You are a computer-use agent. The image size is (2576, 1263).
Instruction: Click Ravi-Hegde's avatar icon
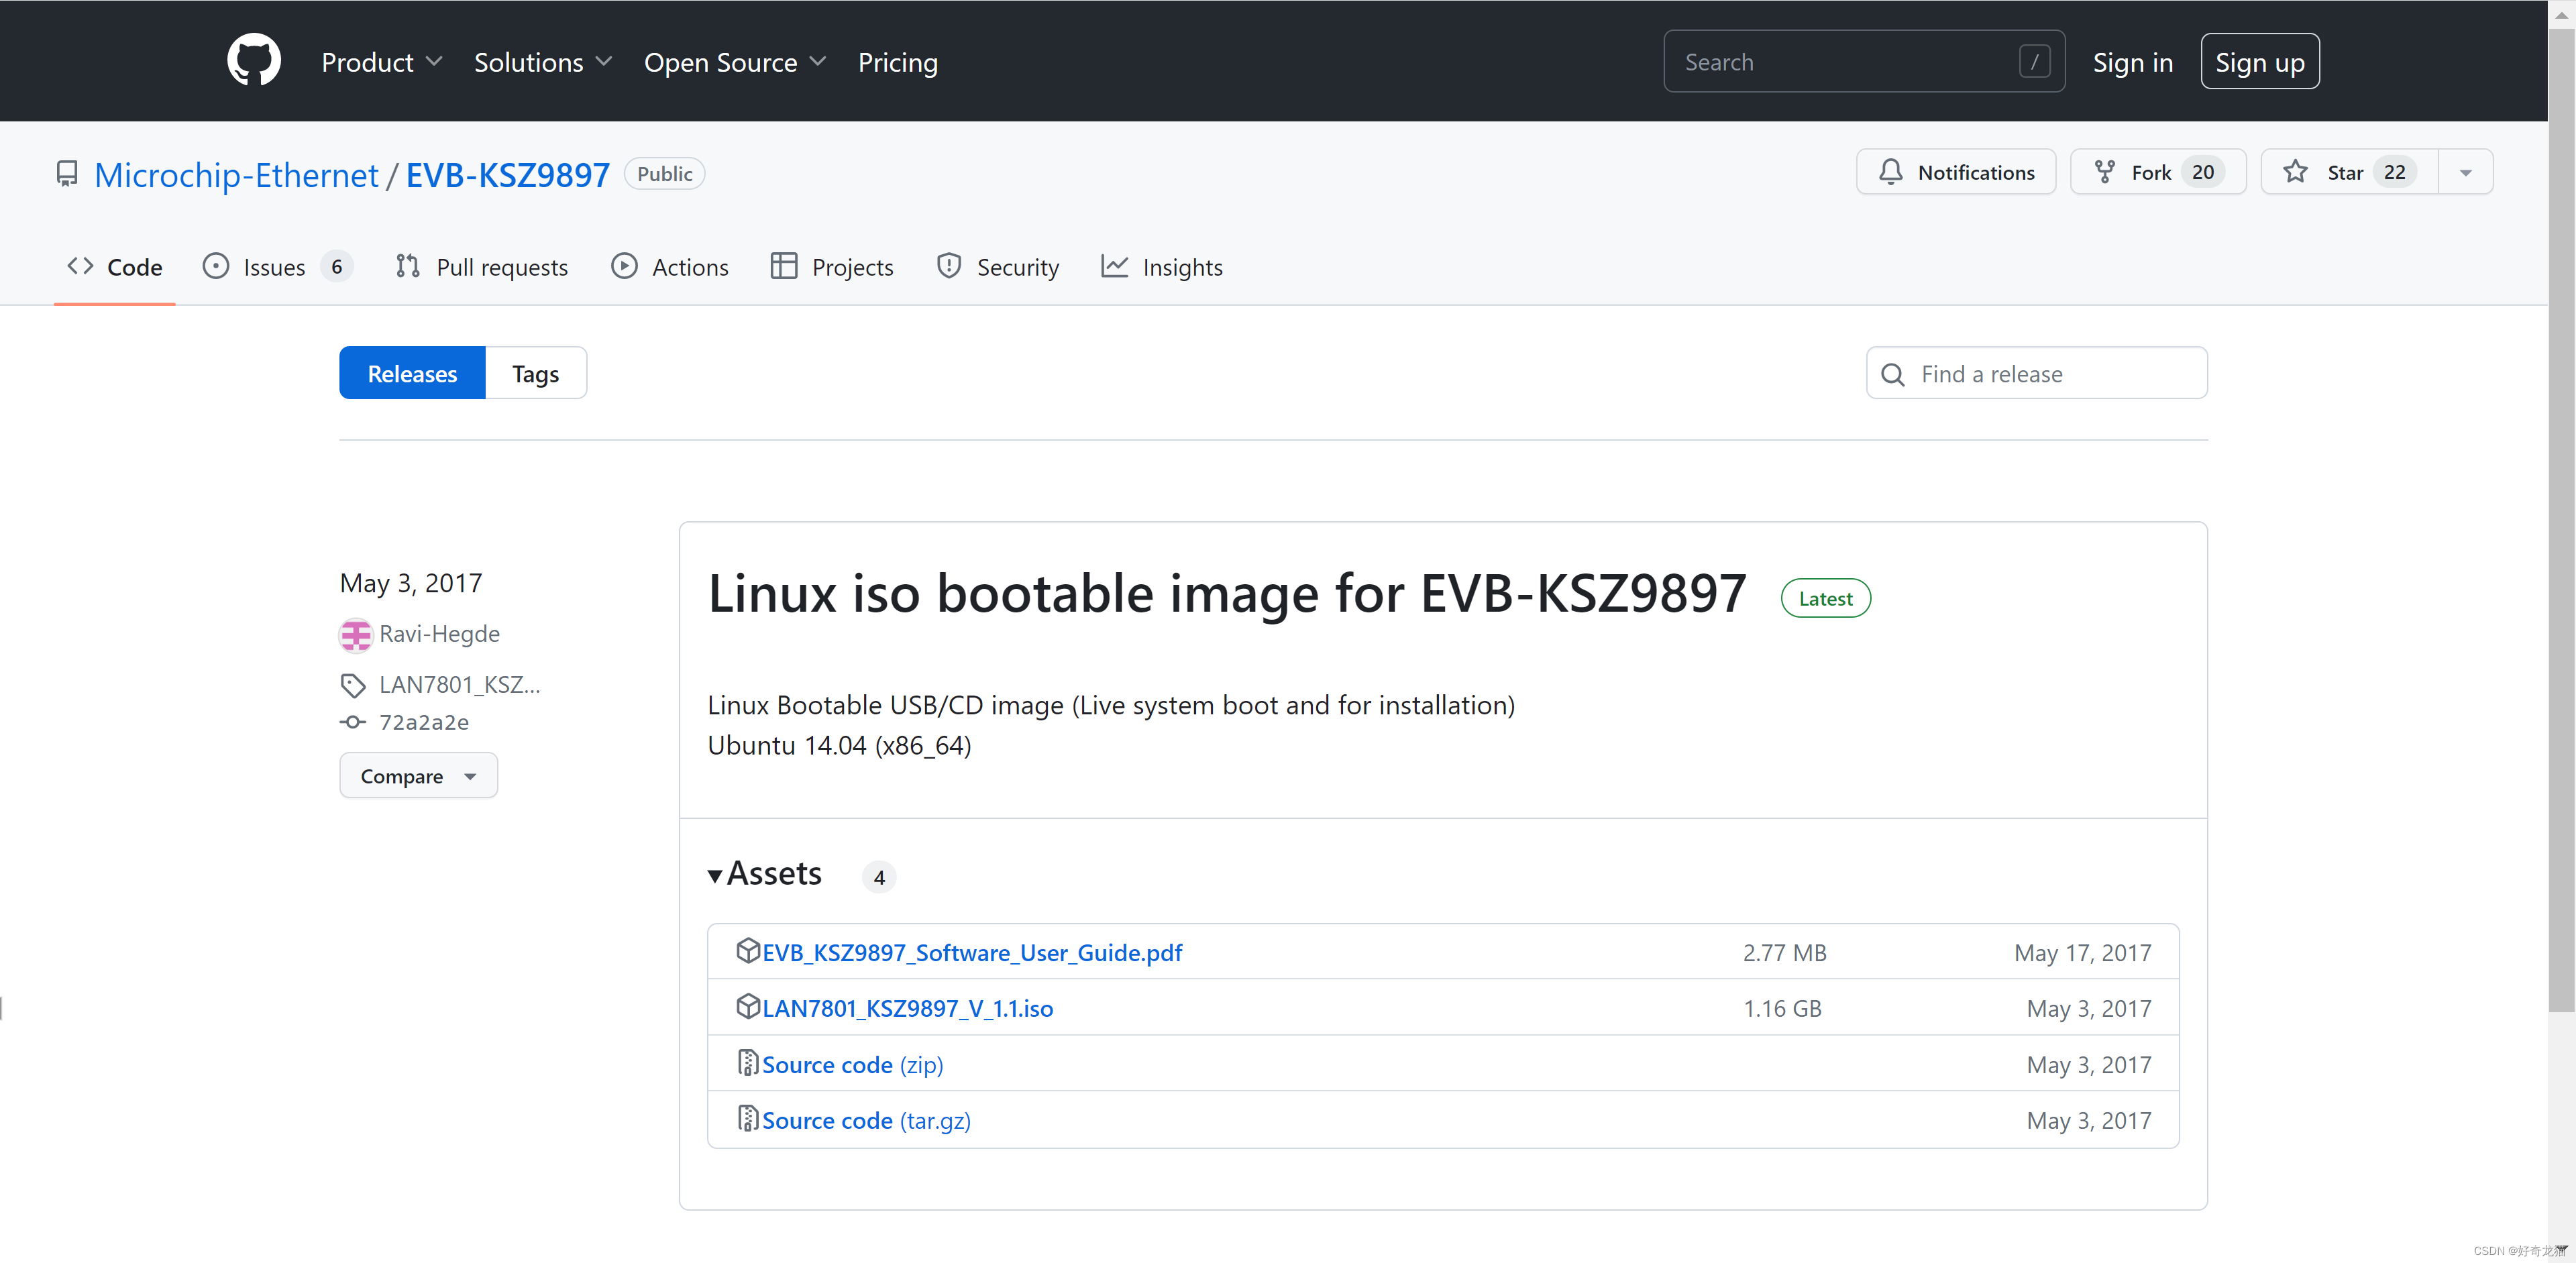(355, 635)
